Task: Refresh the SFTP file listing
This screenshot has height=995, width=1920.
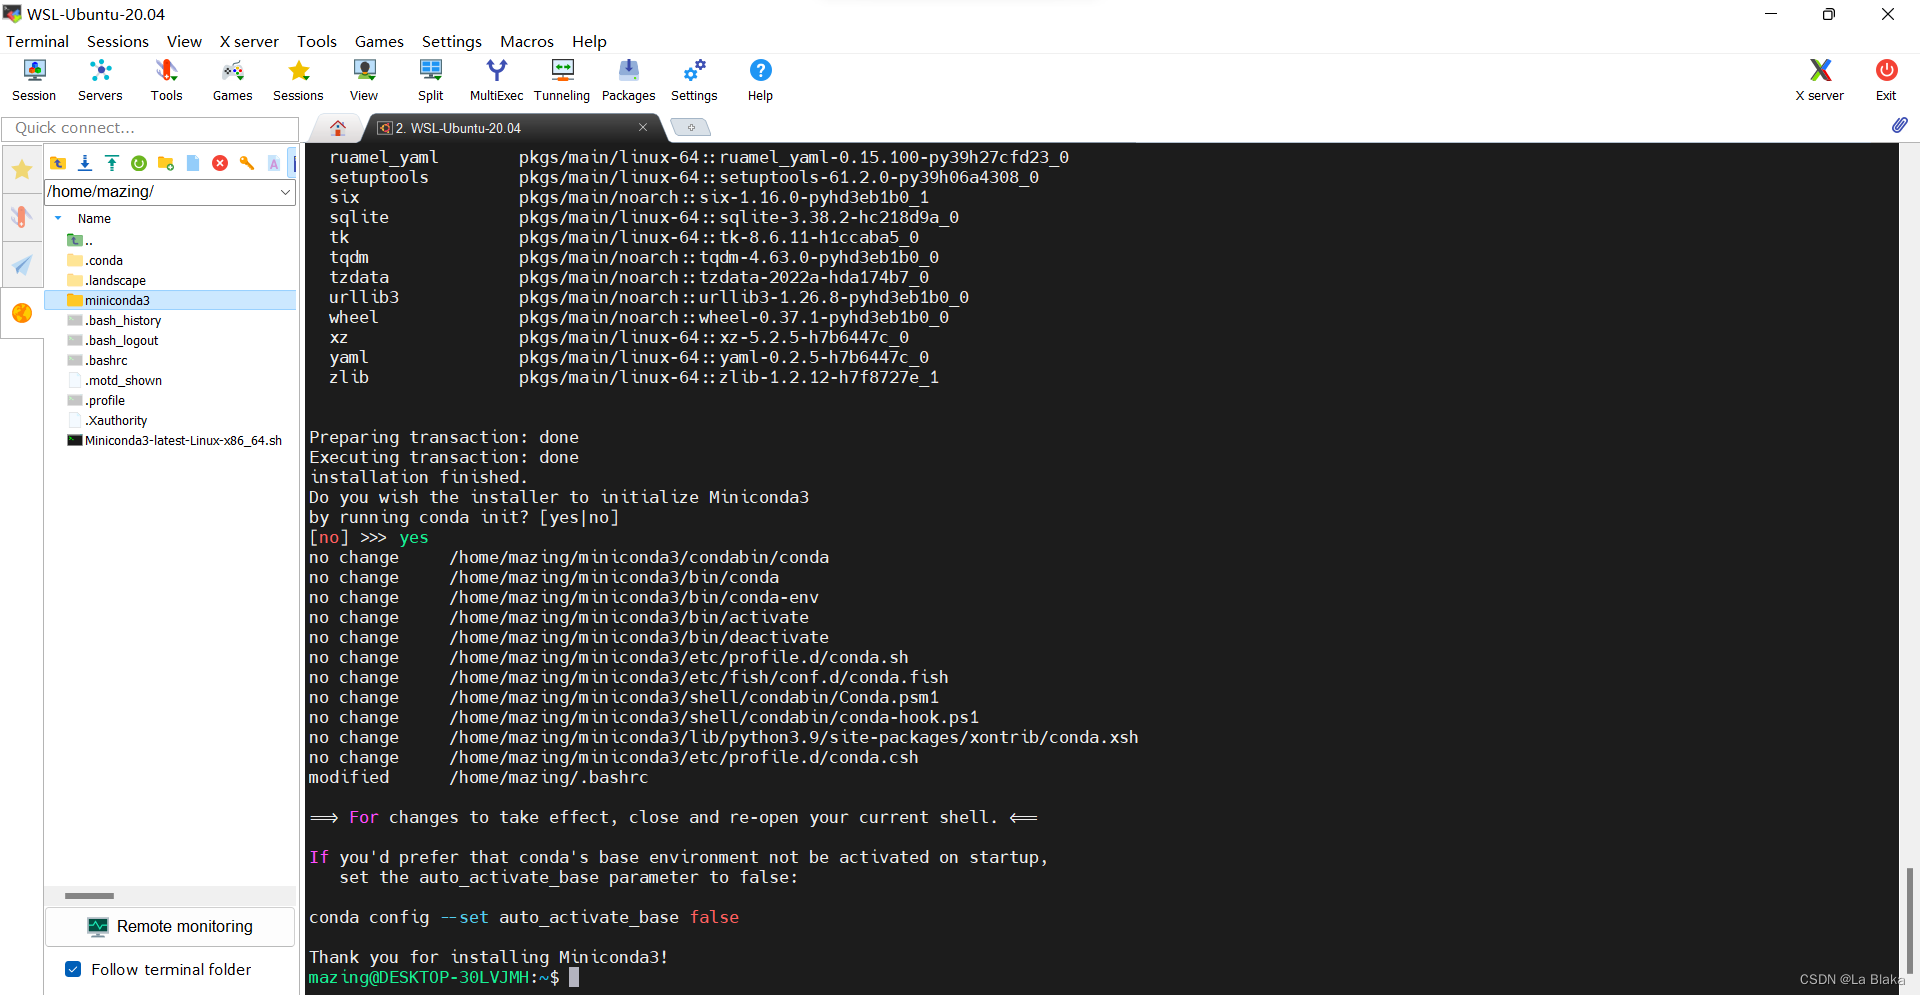Action: click(x=138, y=163)
